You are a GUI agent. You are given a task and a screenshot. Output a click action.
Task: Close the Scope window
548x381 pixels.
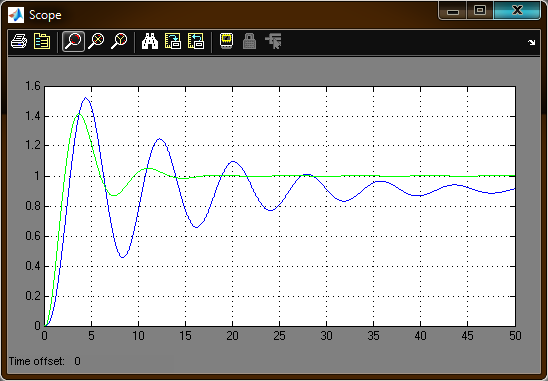517,10
